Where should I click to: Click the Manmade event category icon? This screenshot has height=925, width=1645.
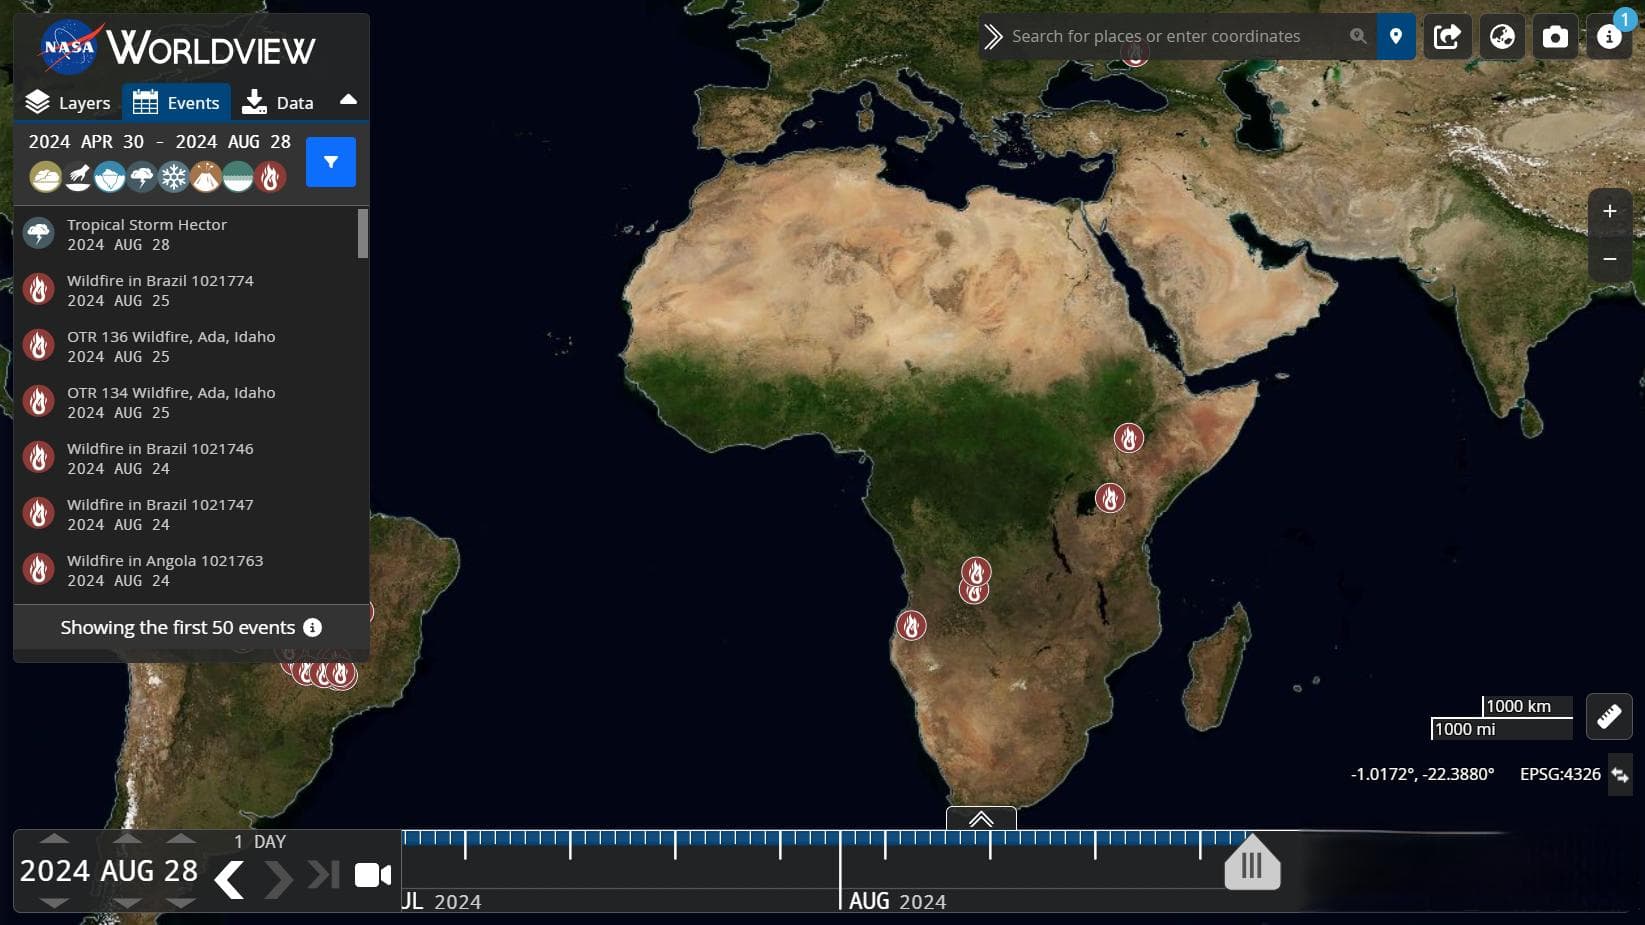[x=78, y=177]
